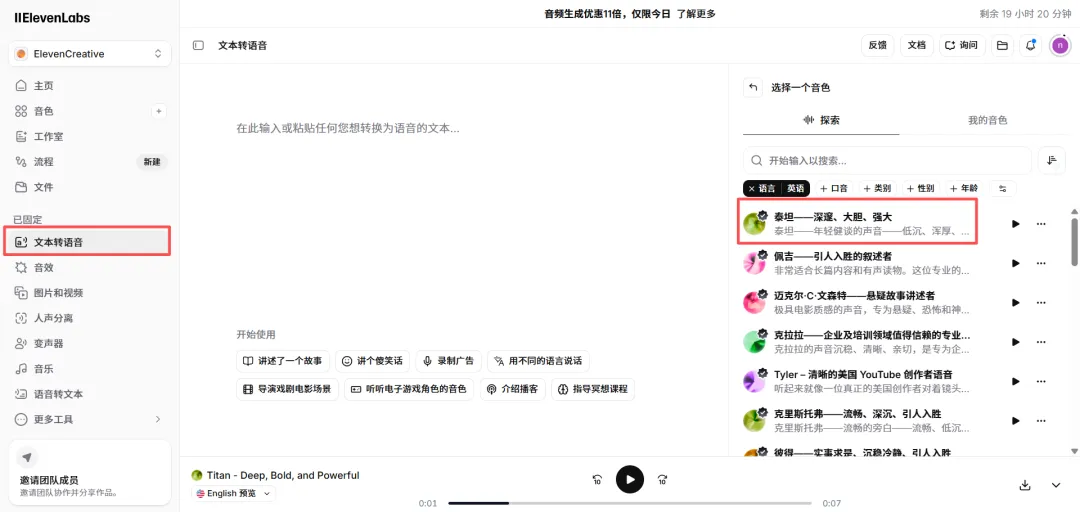This screenshot has height=512, width=1080.
Task: Click the 反馈 feedback button
Action: 878,45
